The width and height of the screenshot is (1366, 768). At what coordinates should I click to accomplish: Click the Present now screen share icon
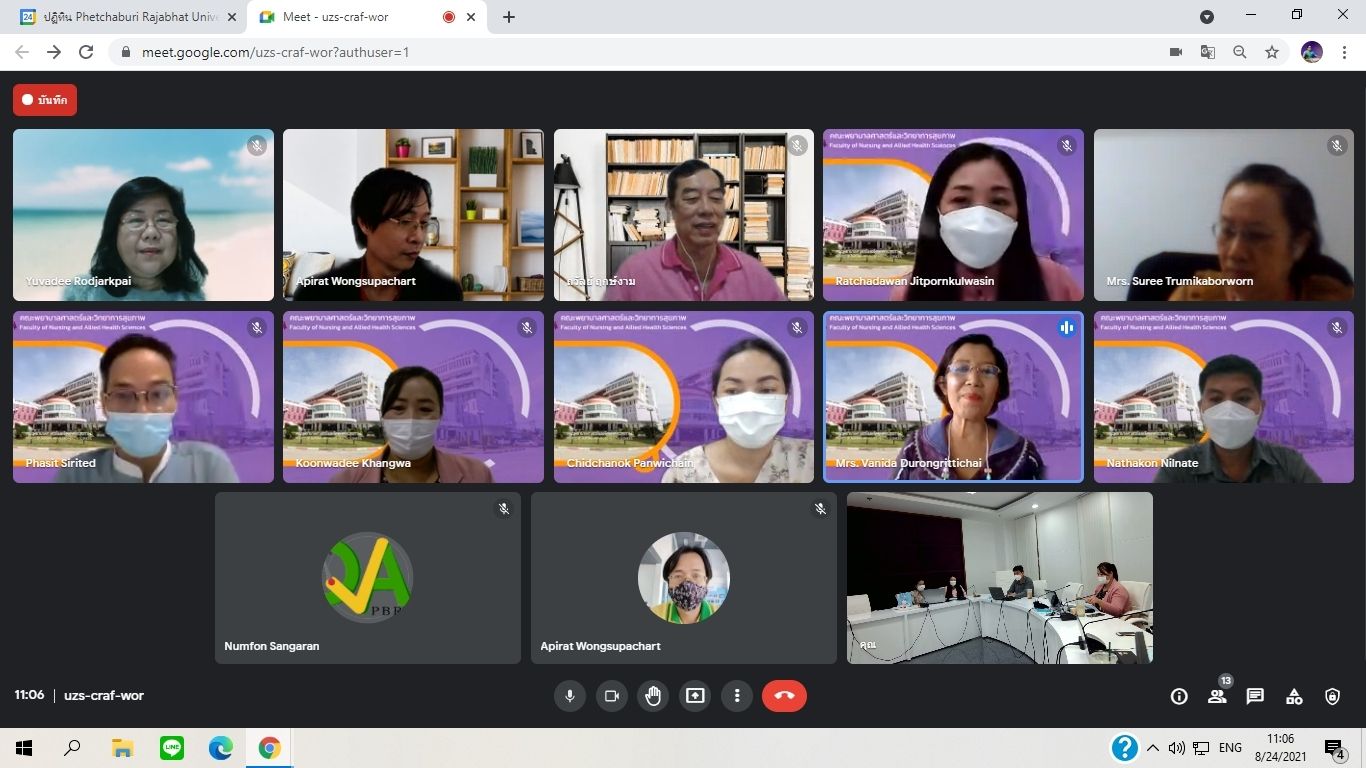(x=695, y=696)
